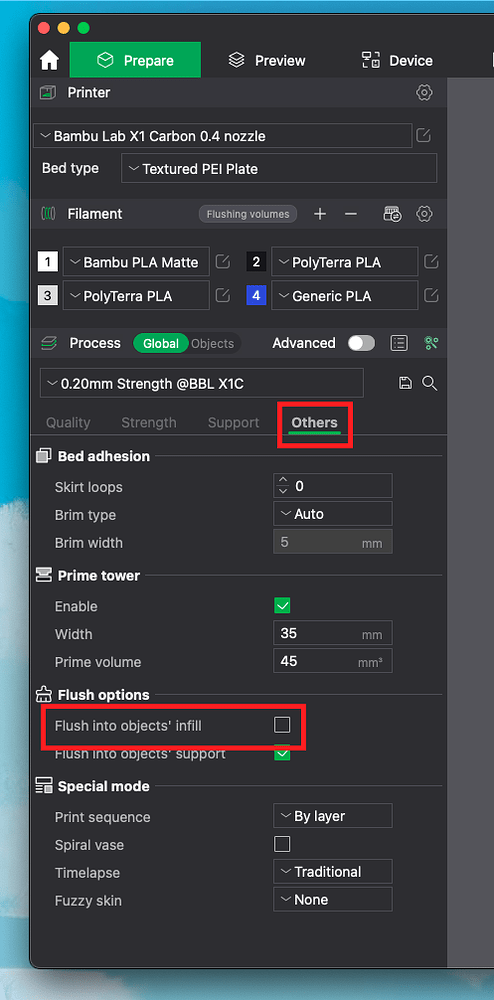Remove a filament with minus icon
The image size is (494, 1000).
click(x=351, y=214)
